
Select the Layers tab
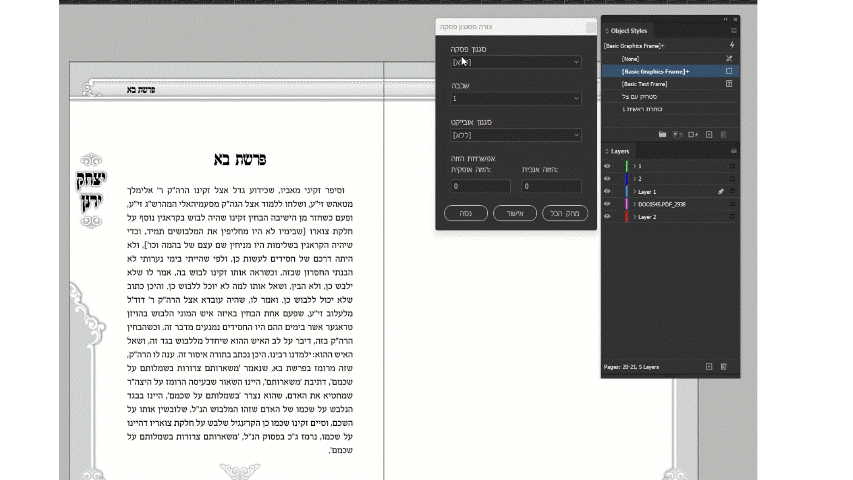[x=620, y=151]
